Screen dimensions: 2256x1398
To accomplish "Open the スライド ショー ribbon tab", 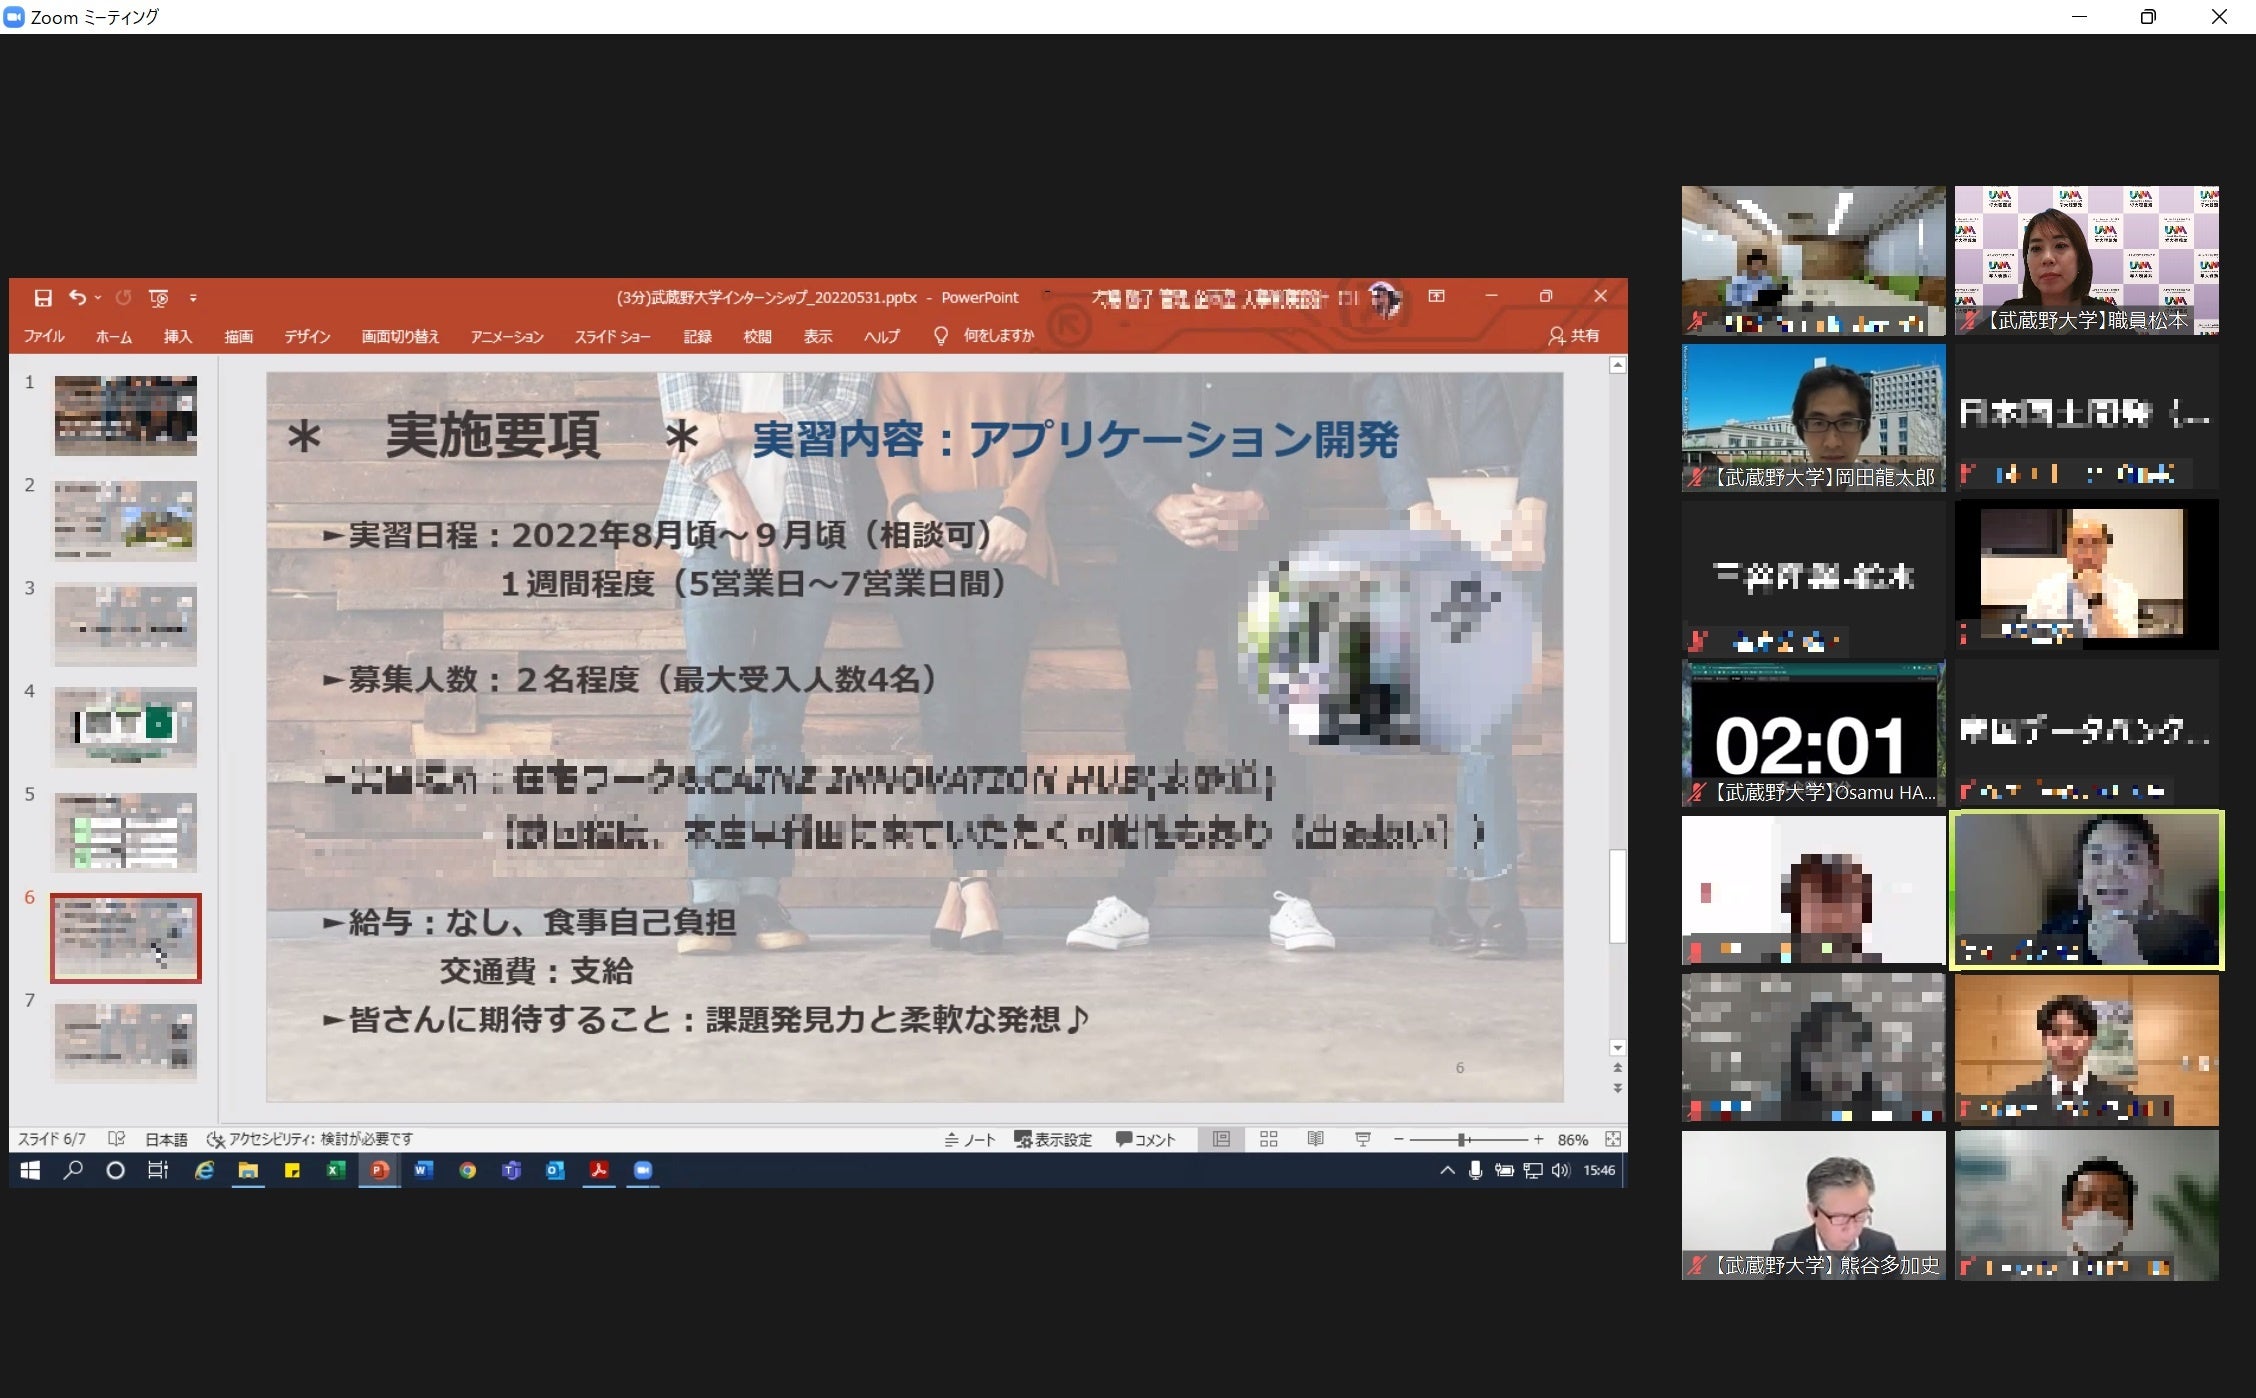I will (612, 336).
